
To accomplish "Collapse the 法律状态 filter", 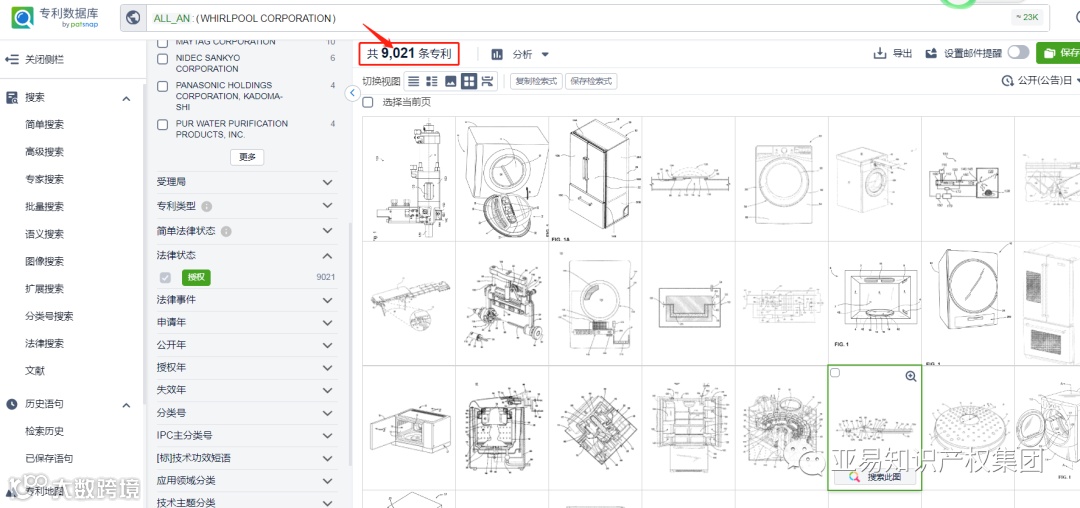I will tap(328, 255).
